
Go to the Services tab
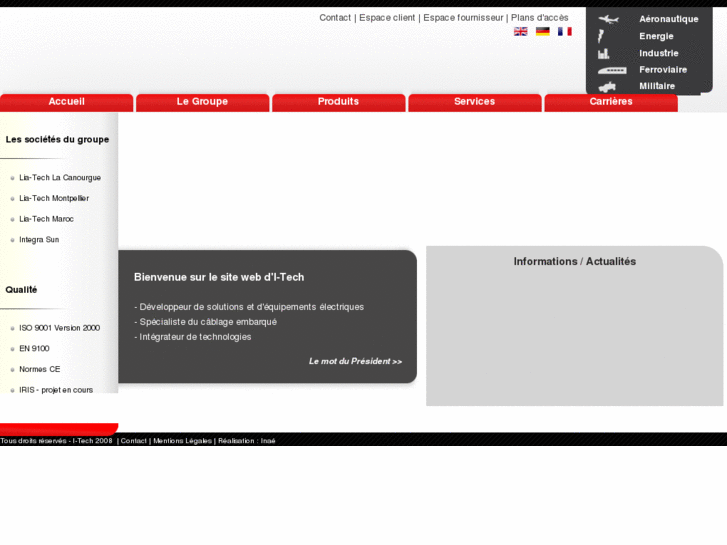tap(475, 103)
